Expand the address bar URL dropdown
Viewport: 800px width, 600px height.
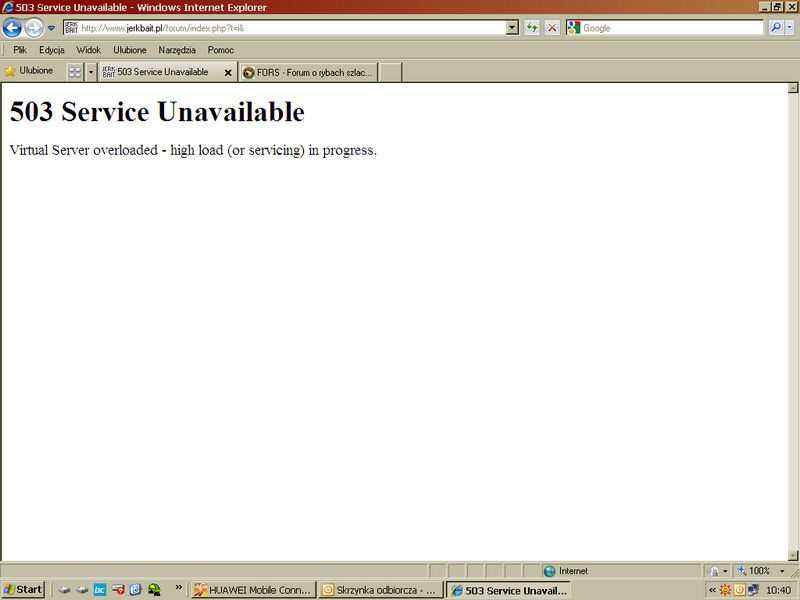[x=512, y=28]
